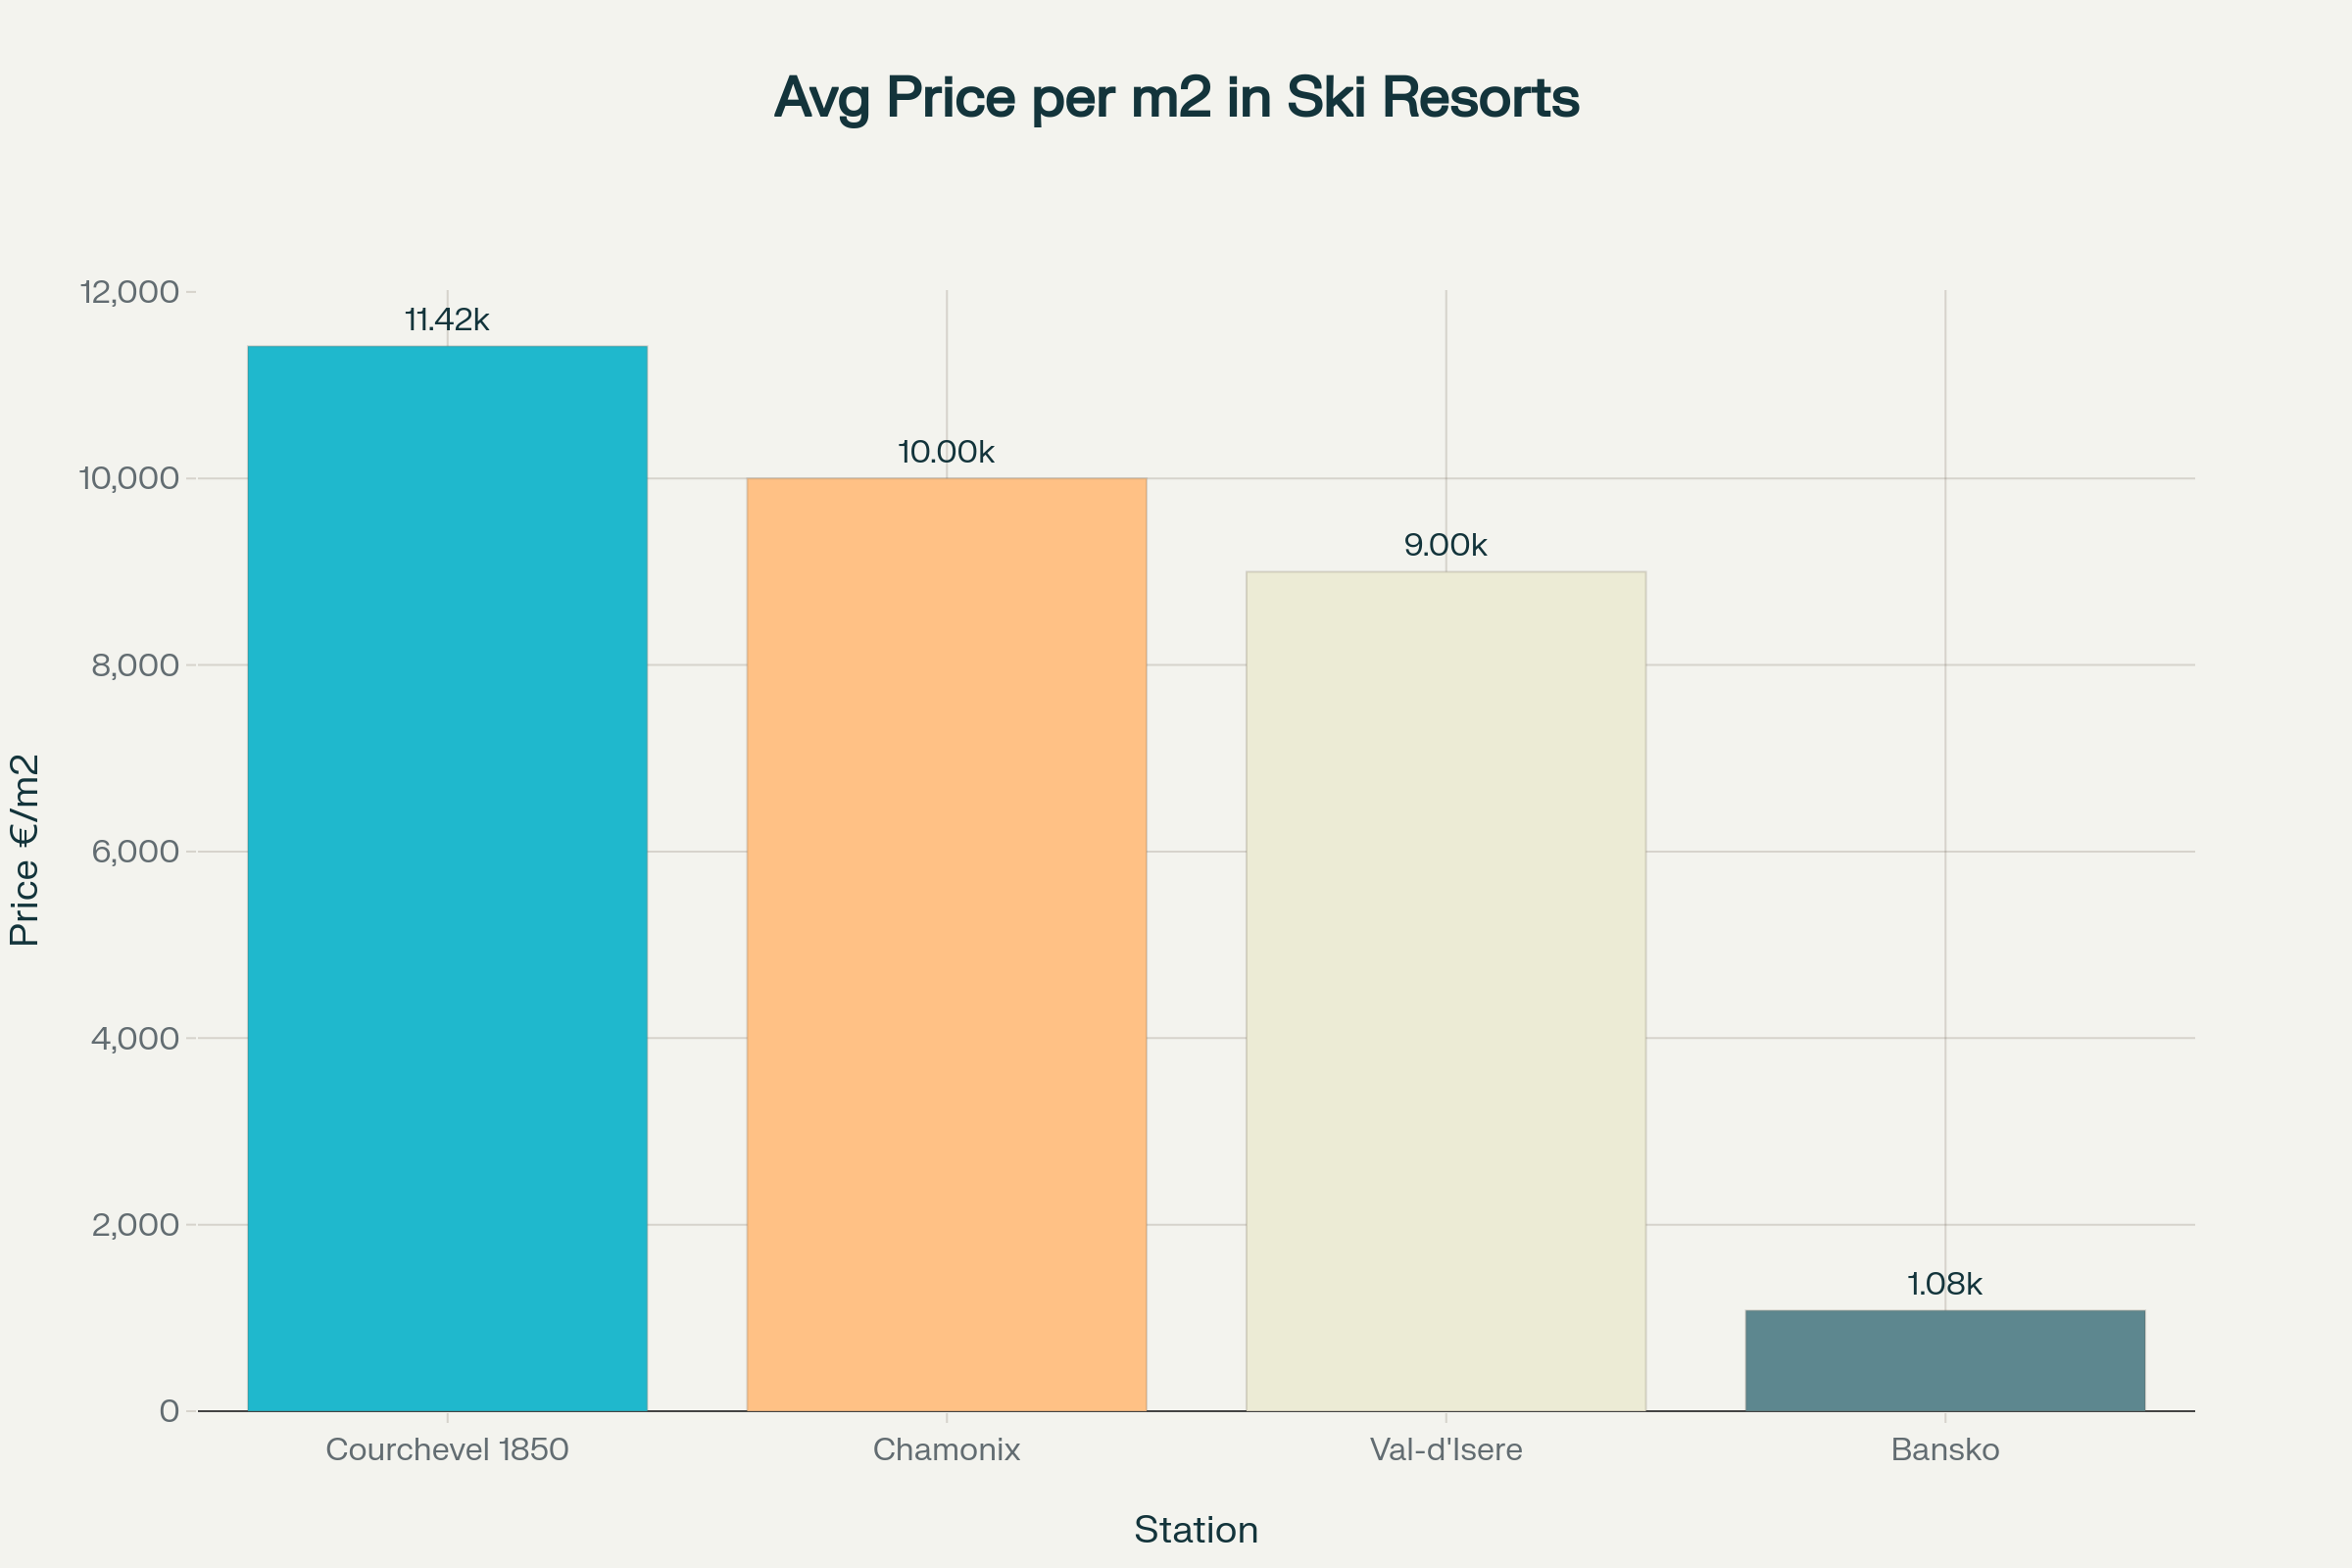Click the Val-d'Isere axis label

click(x=1445, y=1449)
